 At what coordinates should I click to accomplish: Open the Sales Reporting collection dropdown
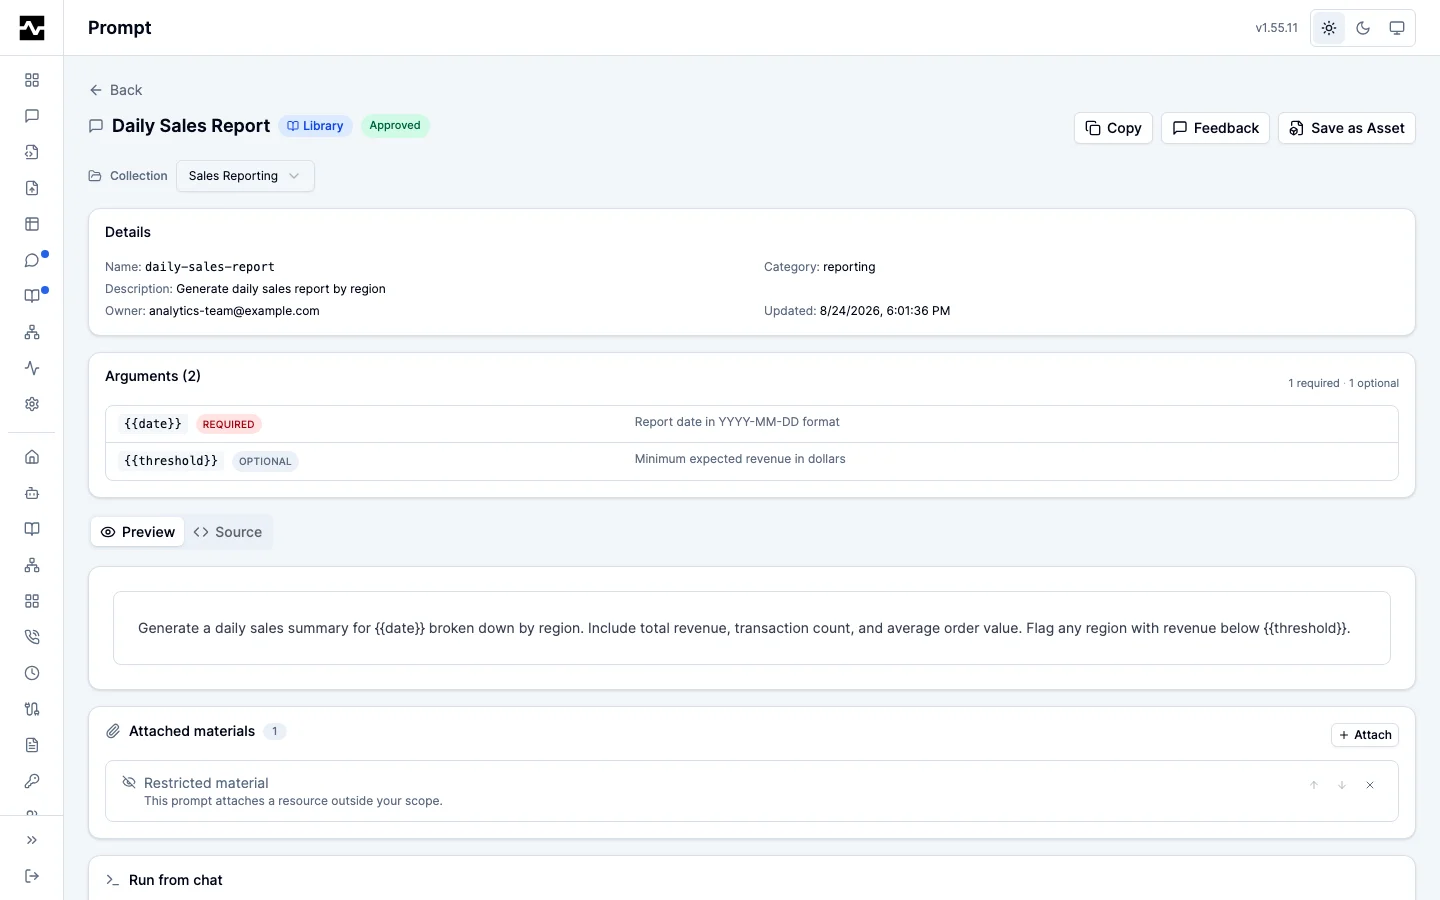click(245, 176)
